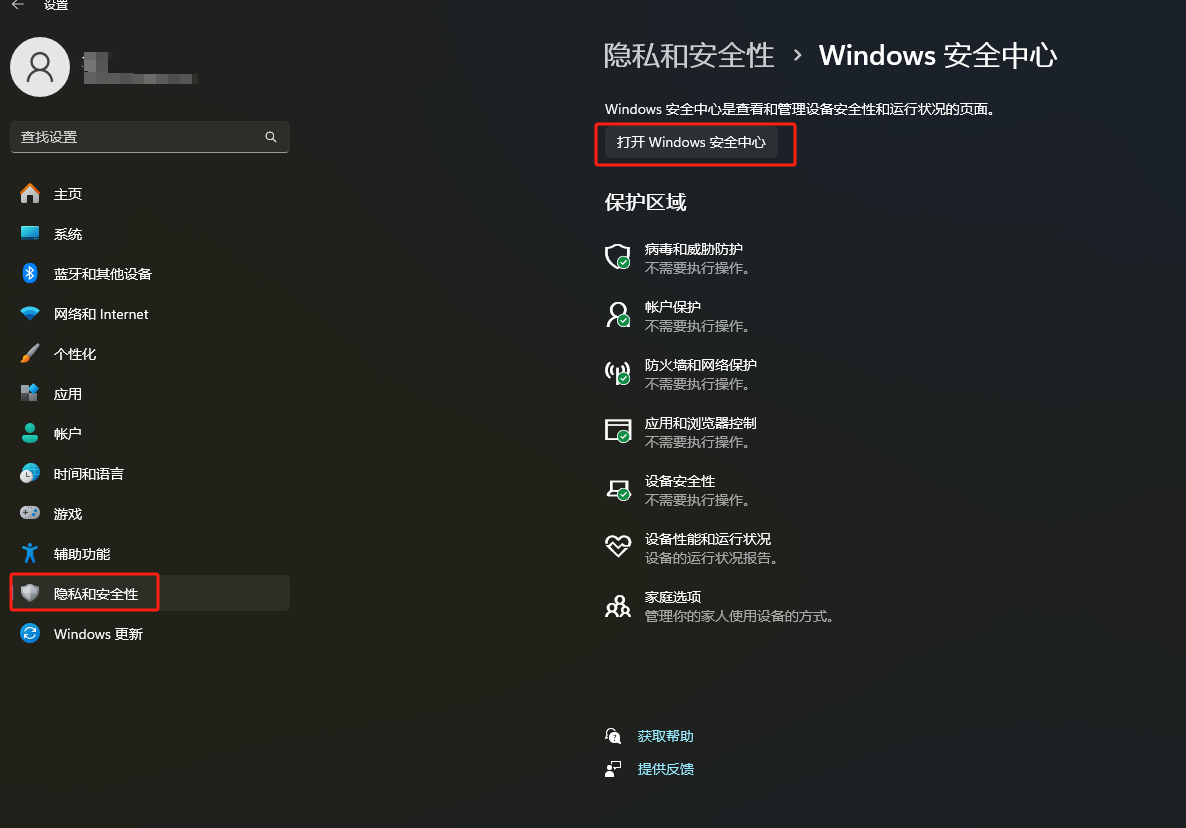Click the 设备性能和运行状况 heart icon
The image size is (1186, 828).
pyautogui.click(x=618, y=545)
